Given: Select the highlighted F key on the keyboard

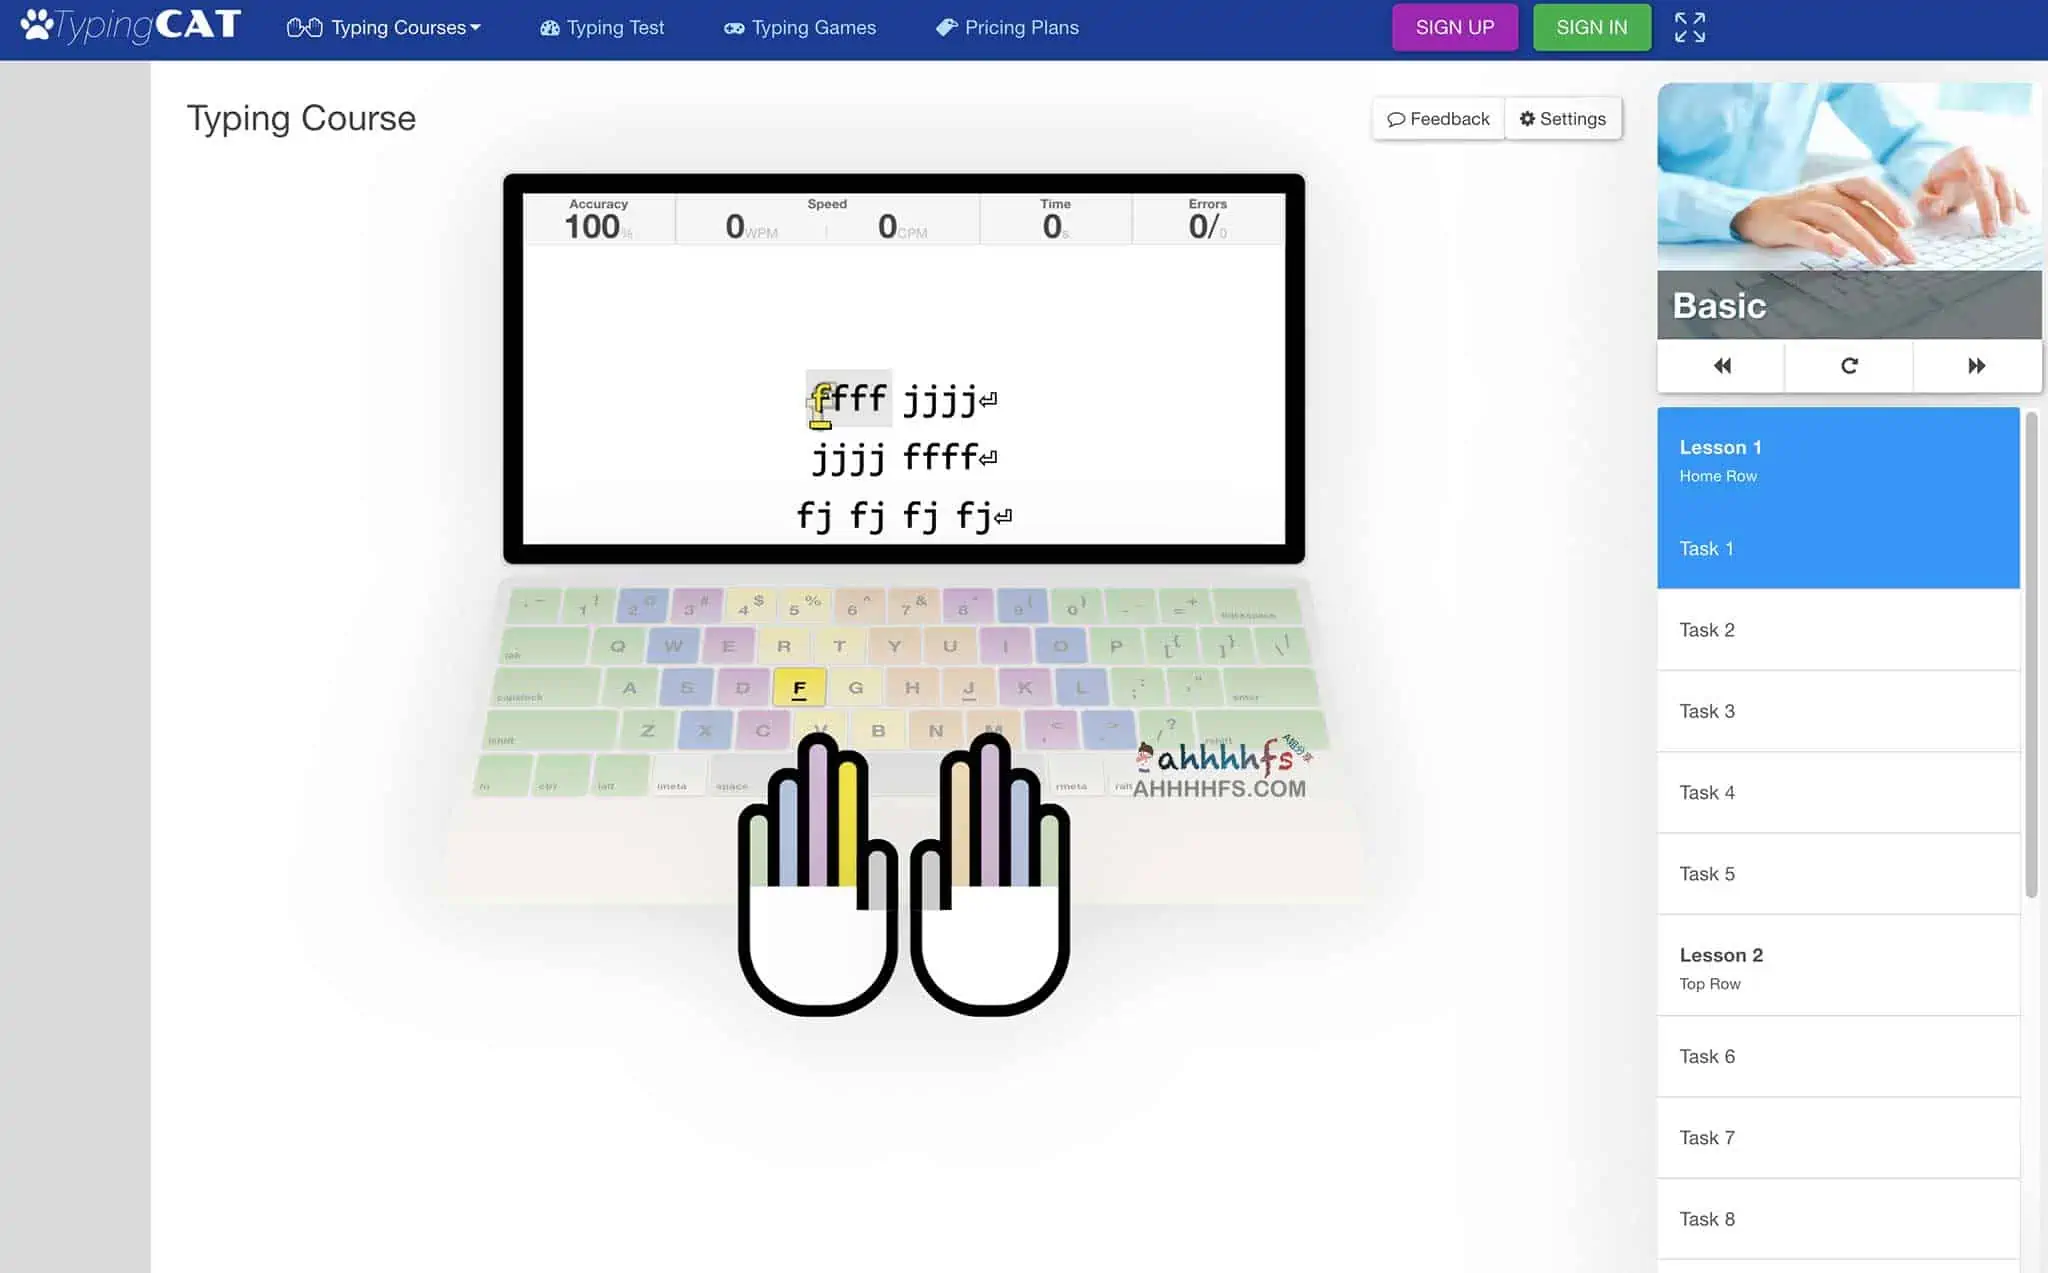Looking at the screenshot, I should click(798, 687).
